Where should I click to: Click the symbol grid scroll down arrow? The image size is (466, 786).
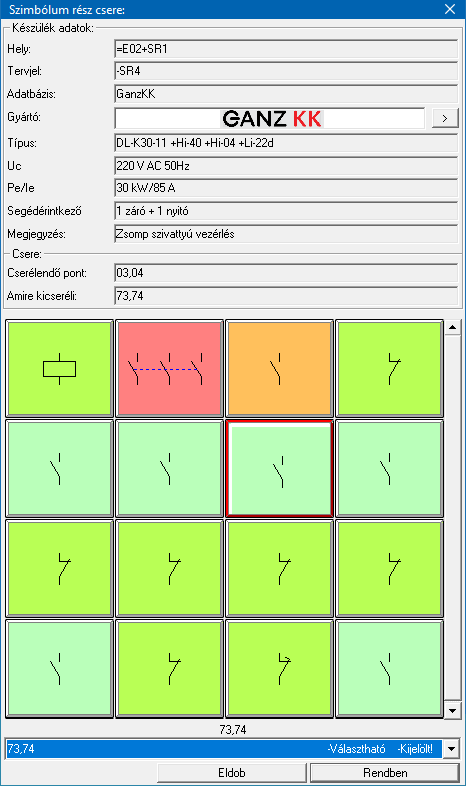click(x=452, y=710)
